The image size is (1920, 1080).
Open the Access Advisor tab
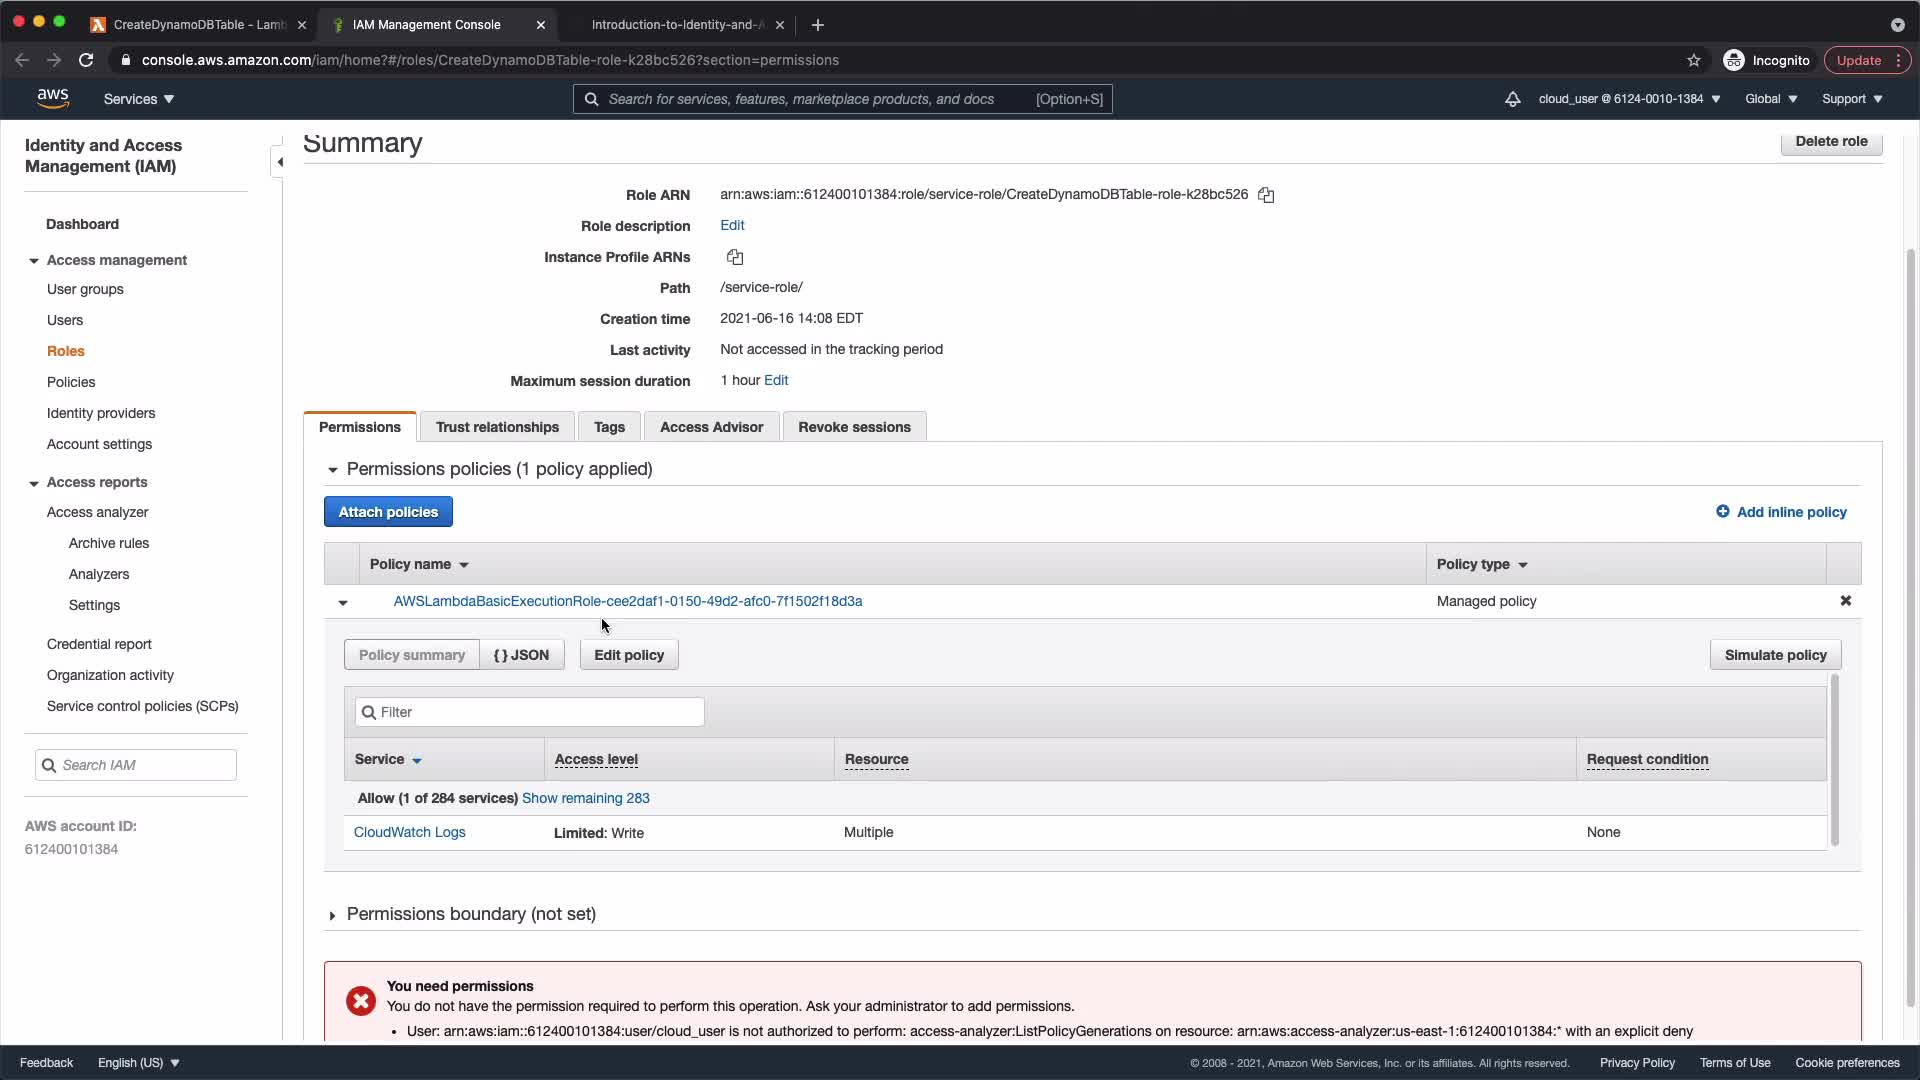(711, 427)
